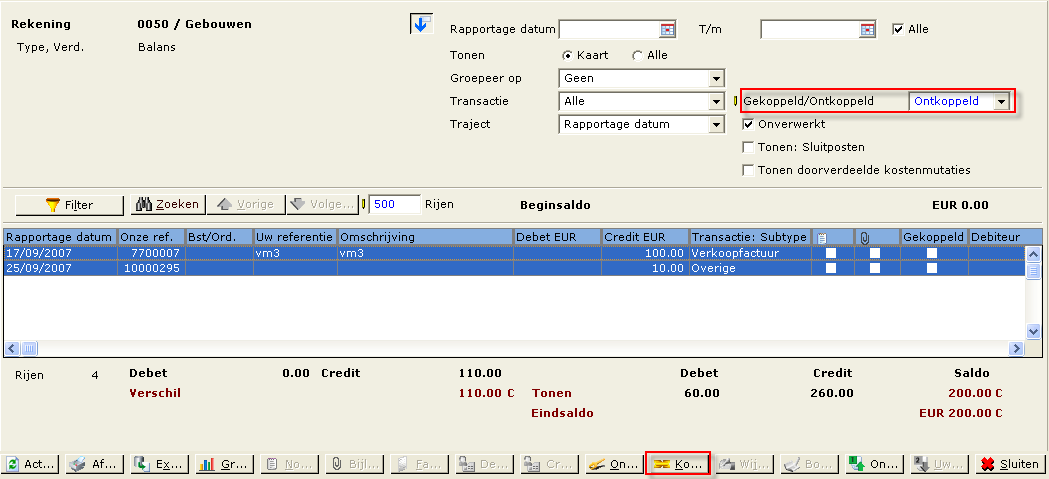Open the Traject dropdown
Image resolution: width=1049 pixels, height=479 pixels.
[715, 125]
